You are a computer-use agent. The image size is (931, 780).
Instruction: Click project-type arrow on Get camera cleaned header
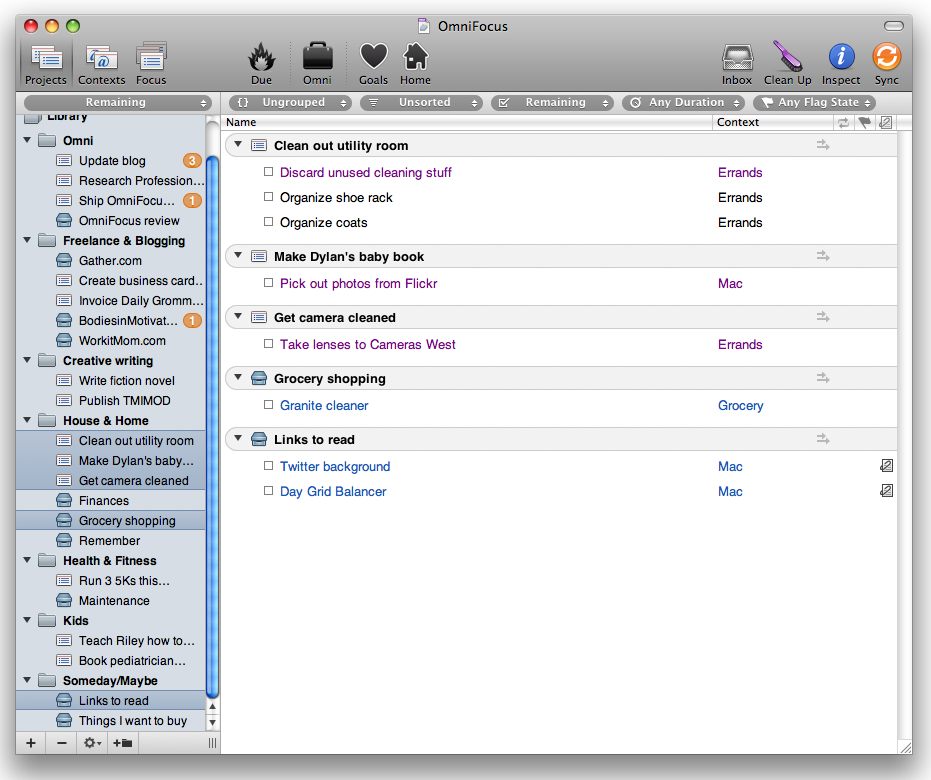(822, 317)
